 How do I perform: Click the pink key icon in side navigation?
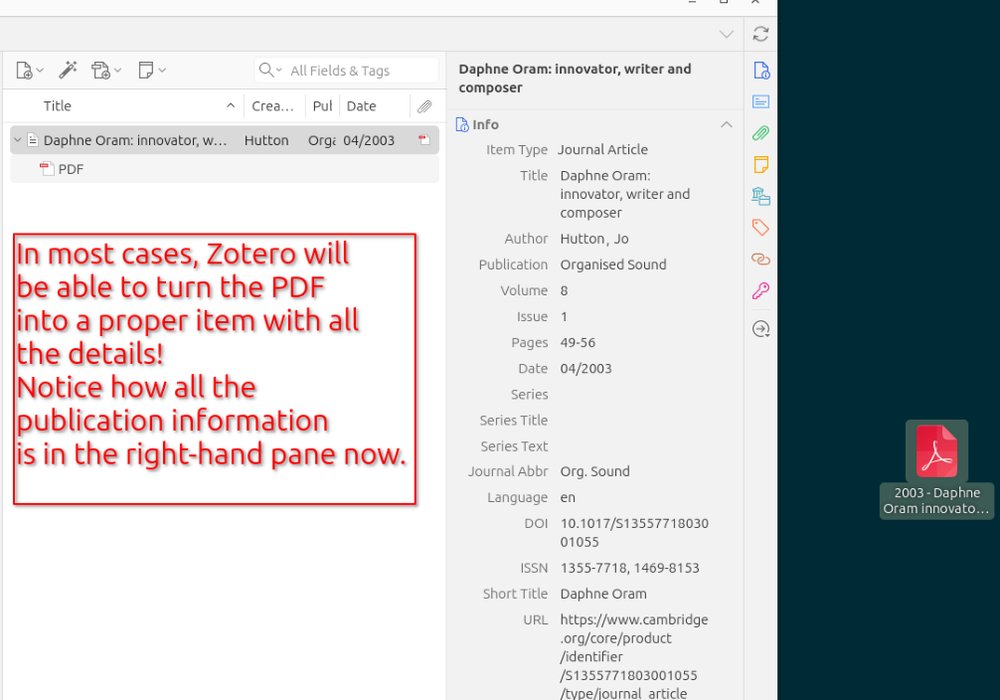click(x=761, y=291)
